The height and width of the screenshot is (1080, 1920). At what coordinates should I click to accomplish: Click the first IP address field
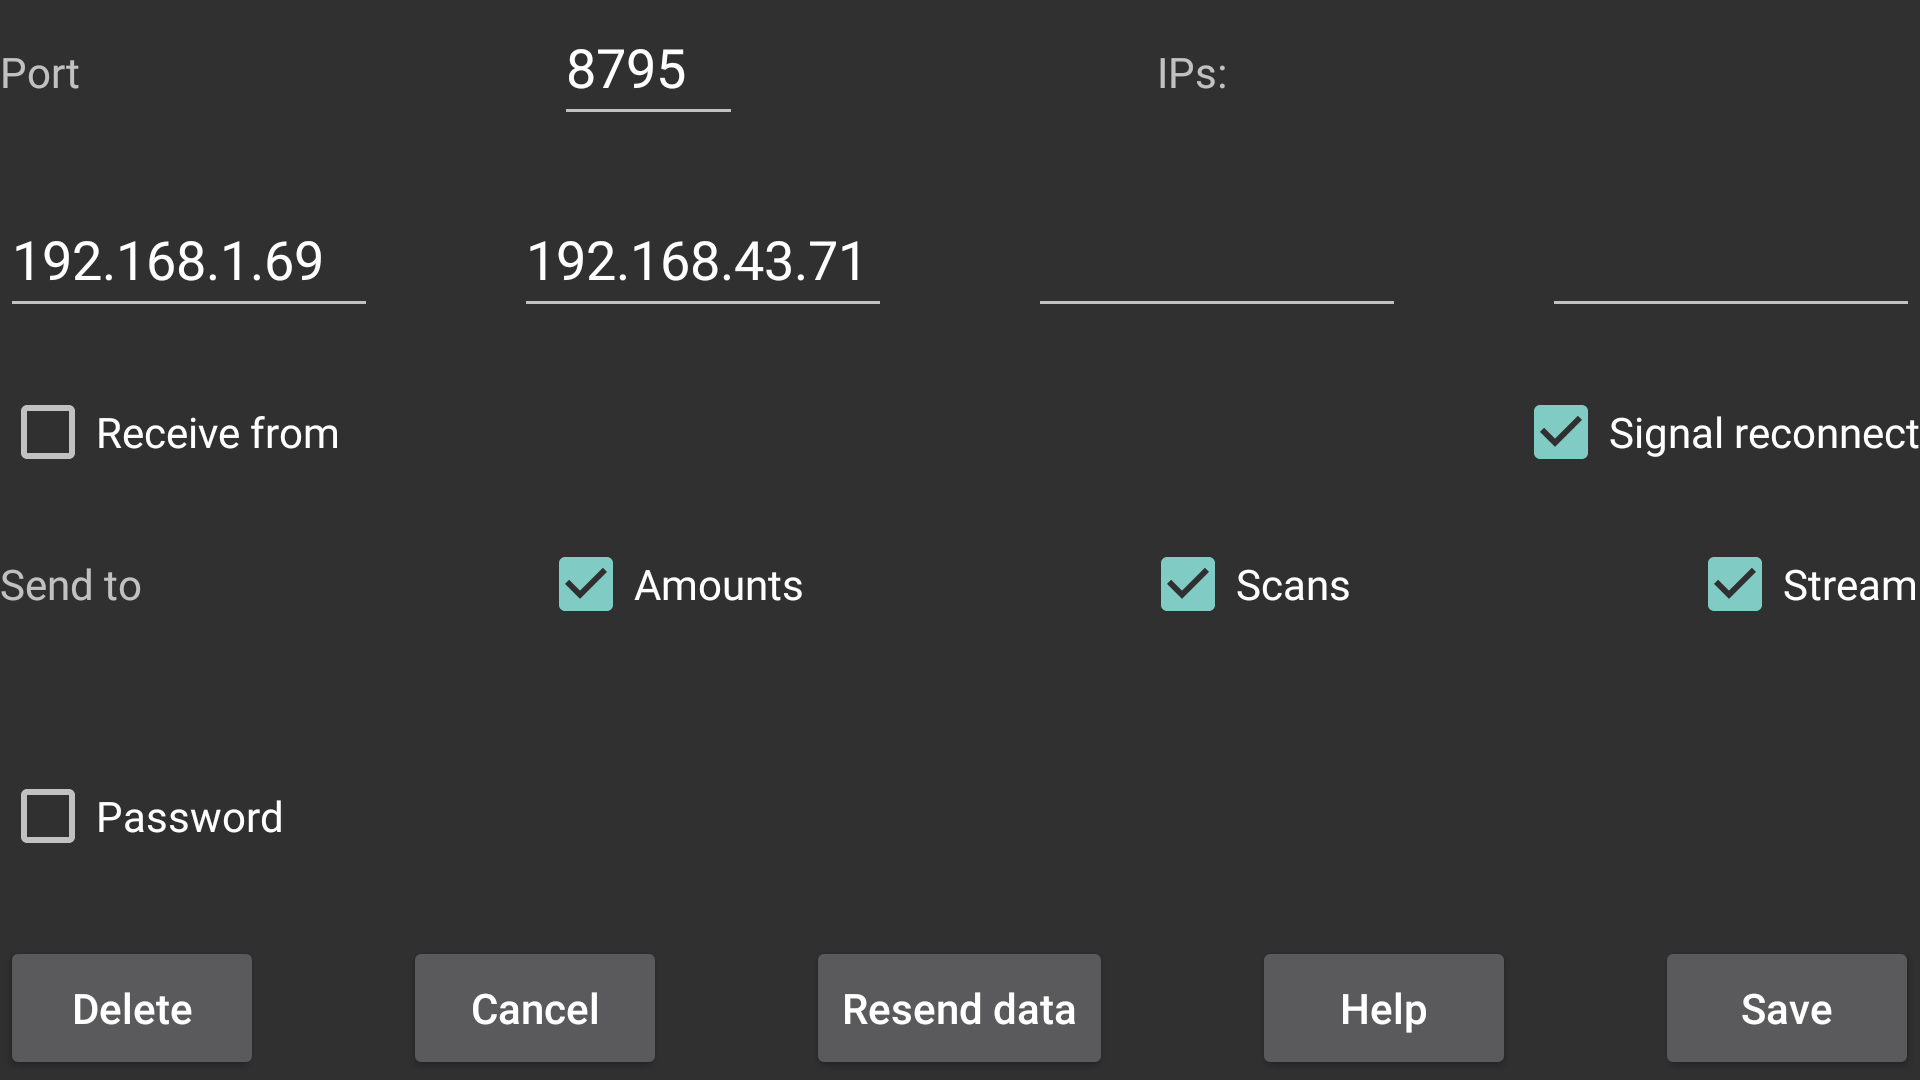pos(187,261)
